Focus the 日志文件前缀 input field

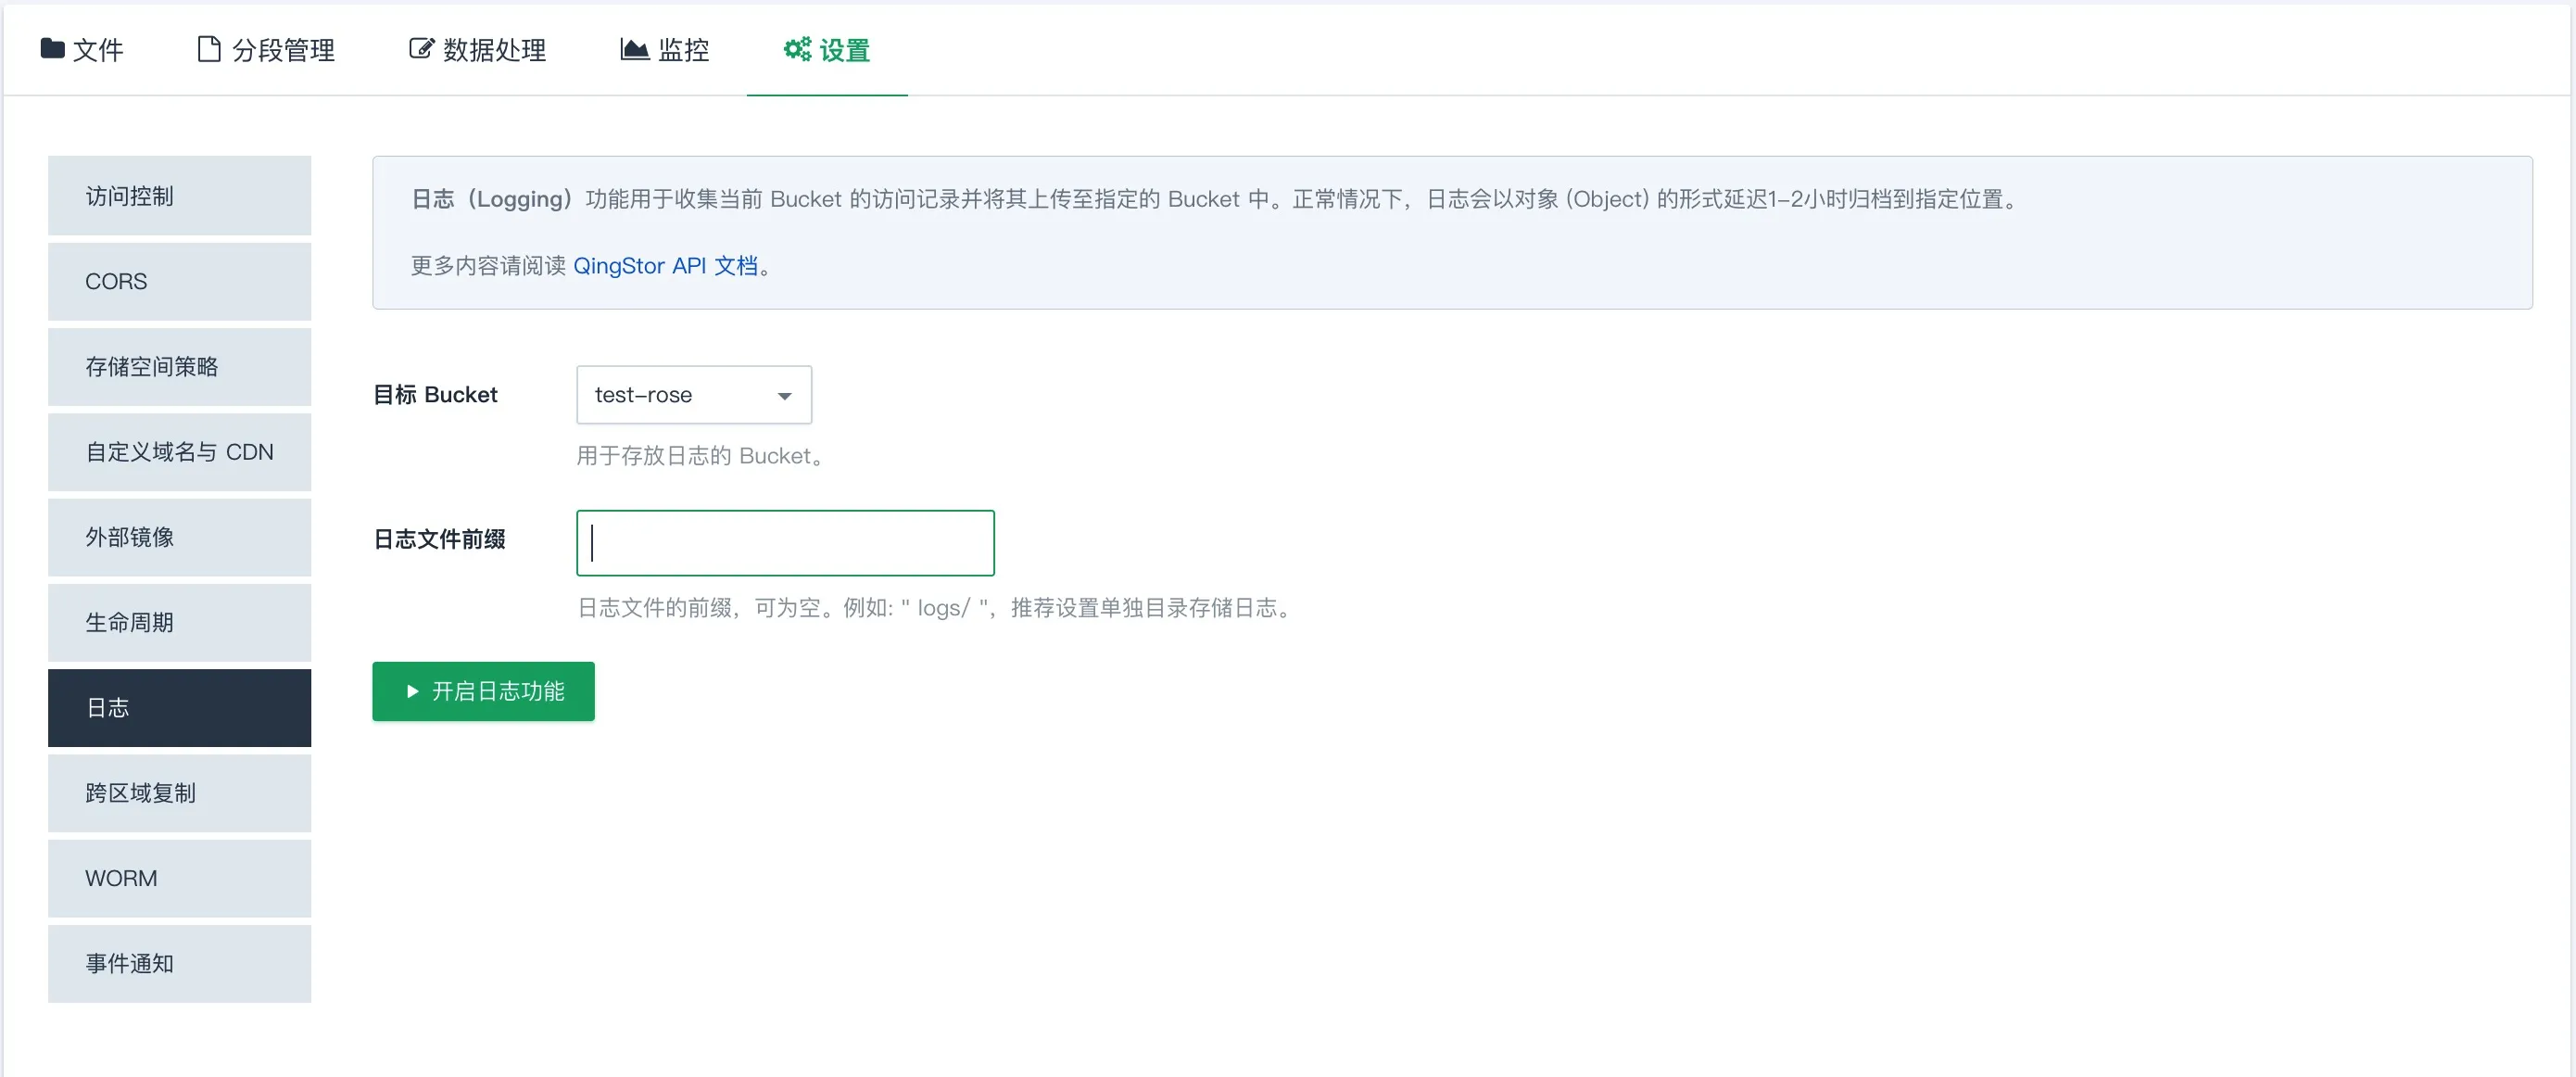pyautogui.click(x=785, y=543)
